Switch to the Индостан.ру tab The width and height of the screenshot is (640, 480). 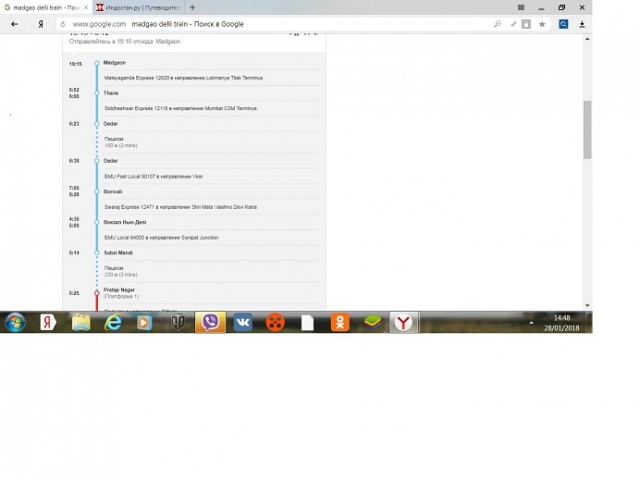tap(138, 7)
